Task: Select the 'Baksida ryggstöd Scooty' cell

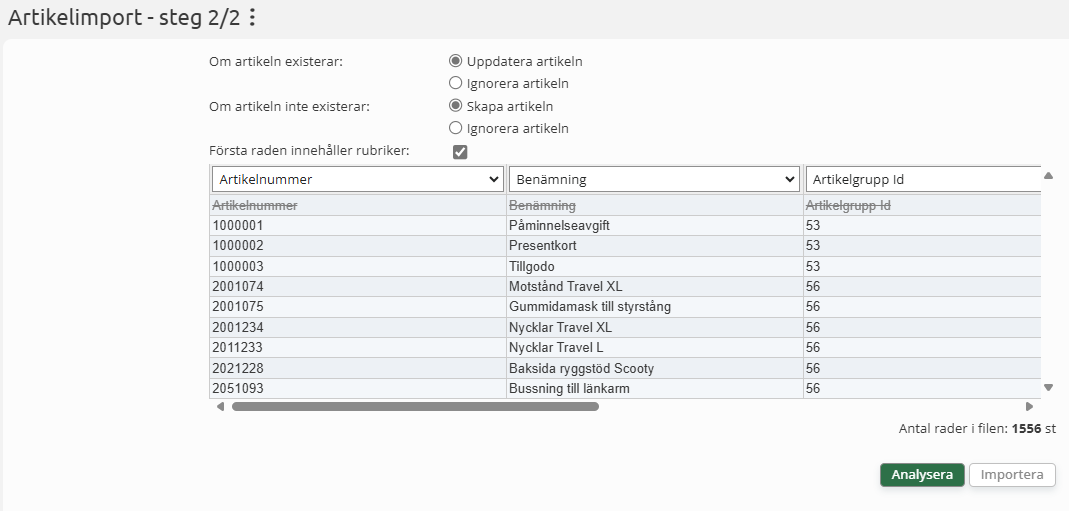Action: (x=581, y=368)
